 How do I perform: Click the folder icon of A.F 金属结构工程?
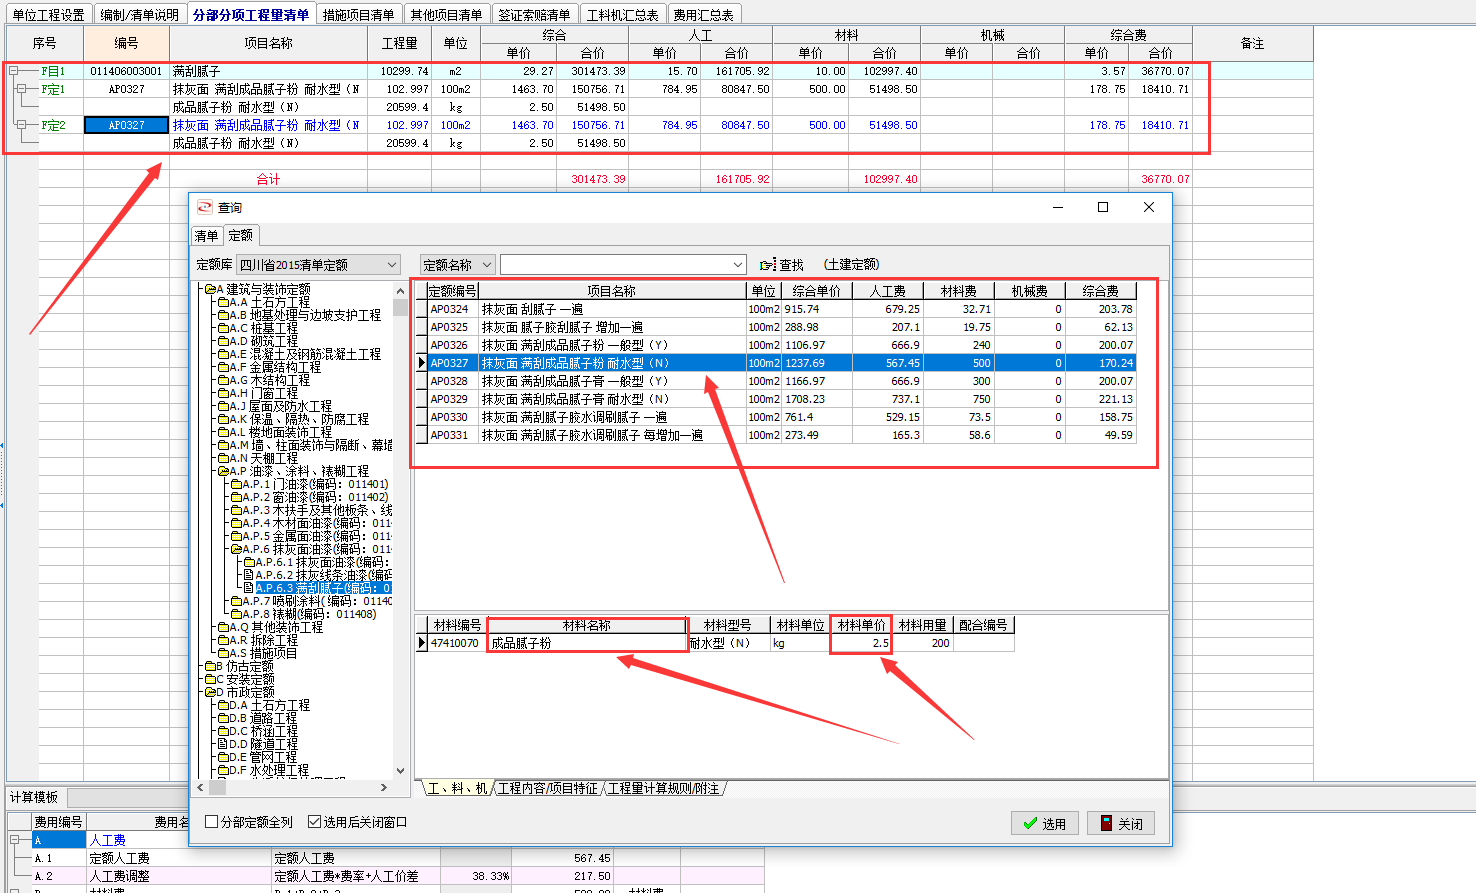pos(224,367)
